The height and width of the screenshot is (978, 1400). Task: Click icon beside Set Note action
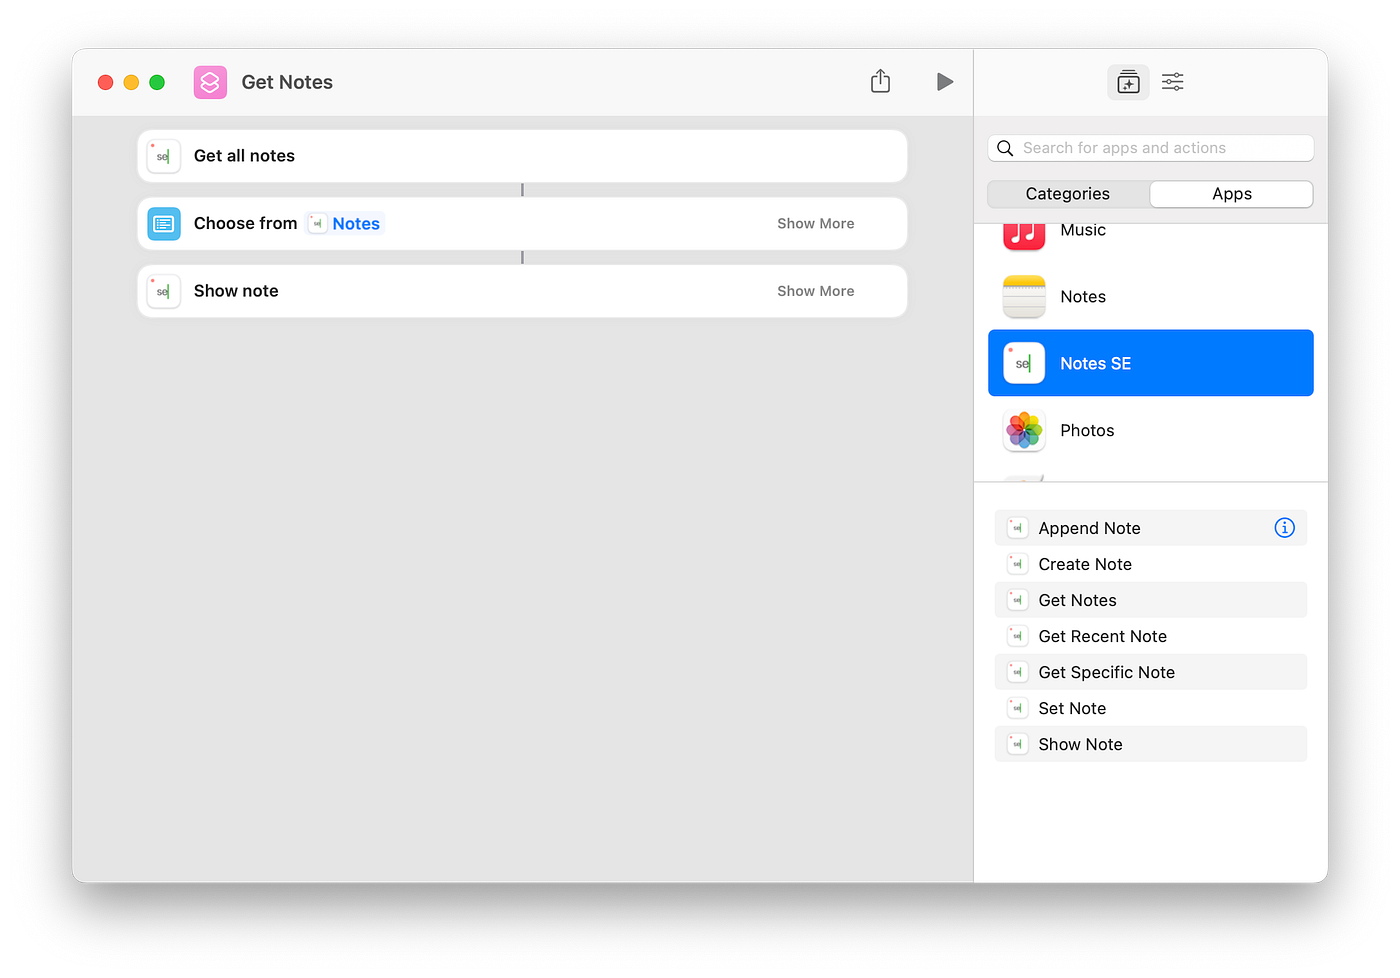(x=1017, y=708)
